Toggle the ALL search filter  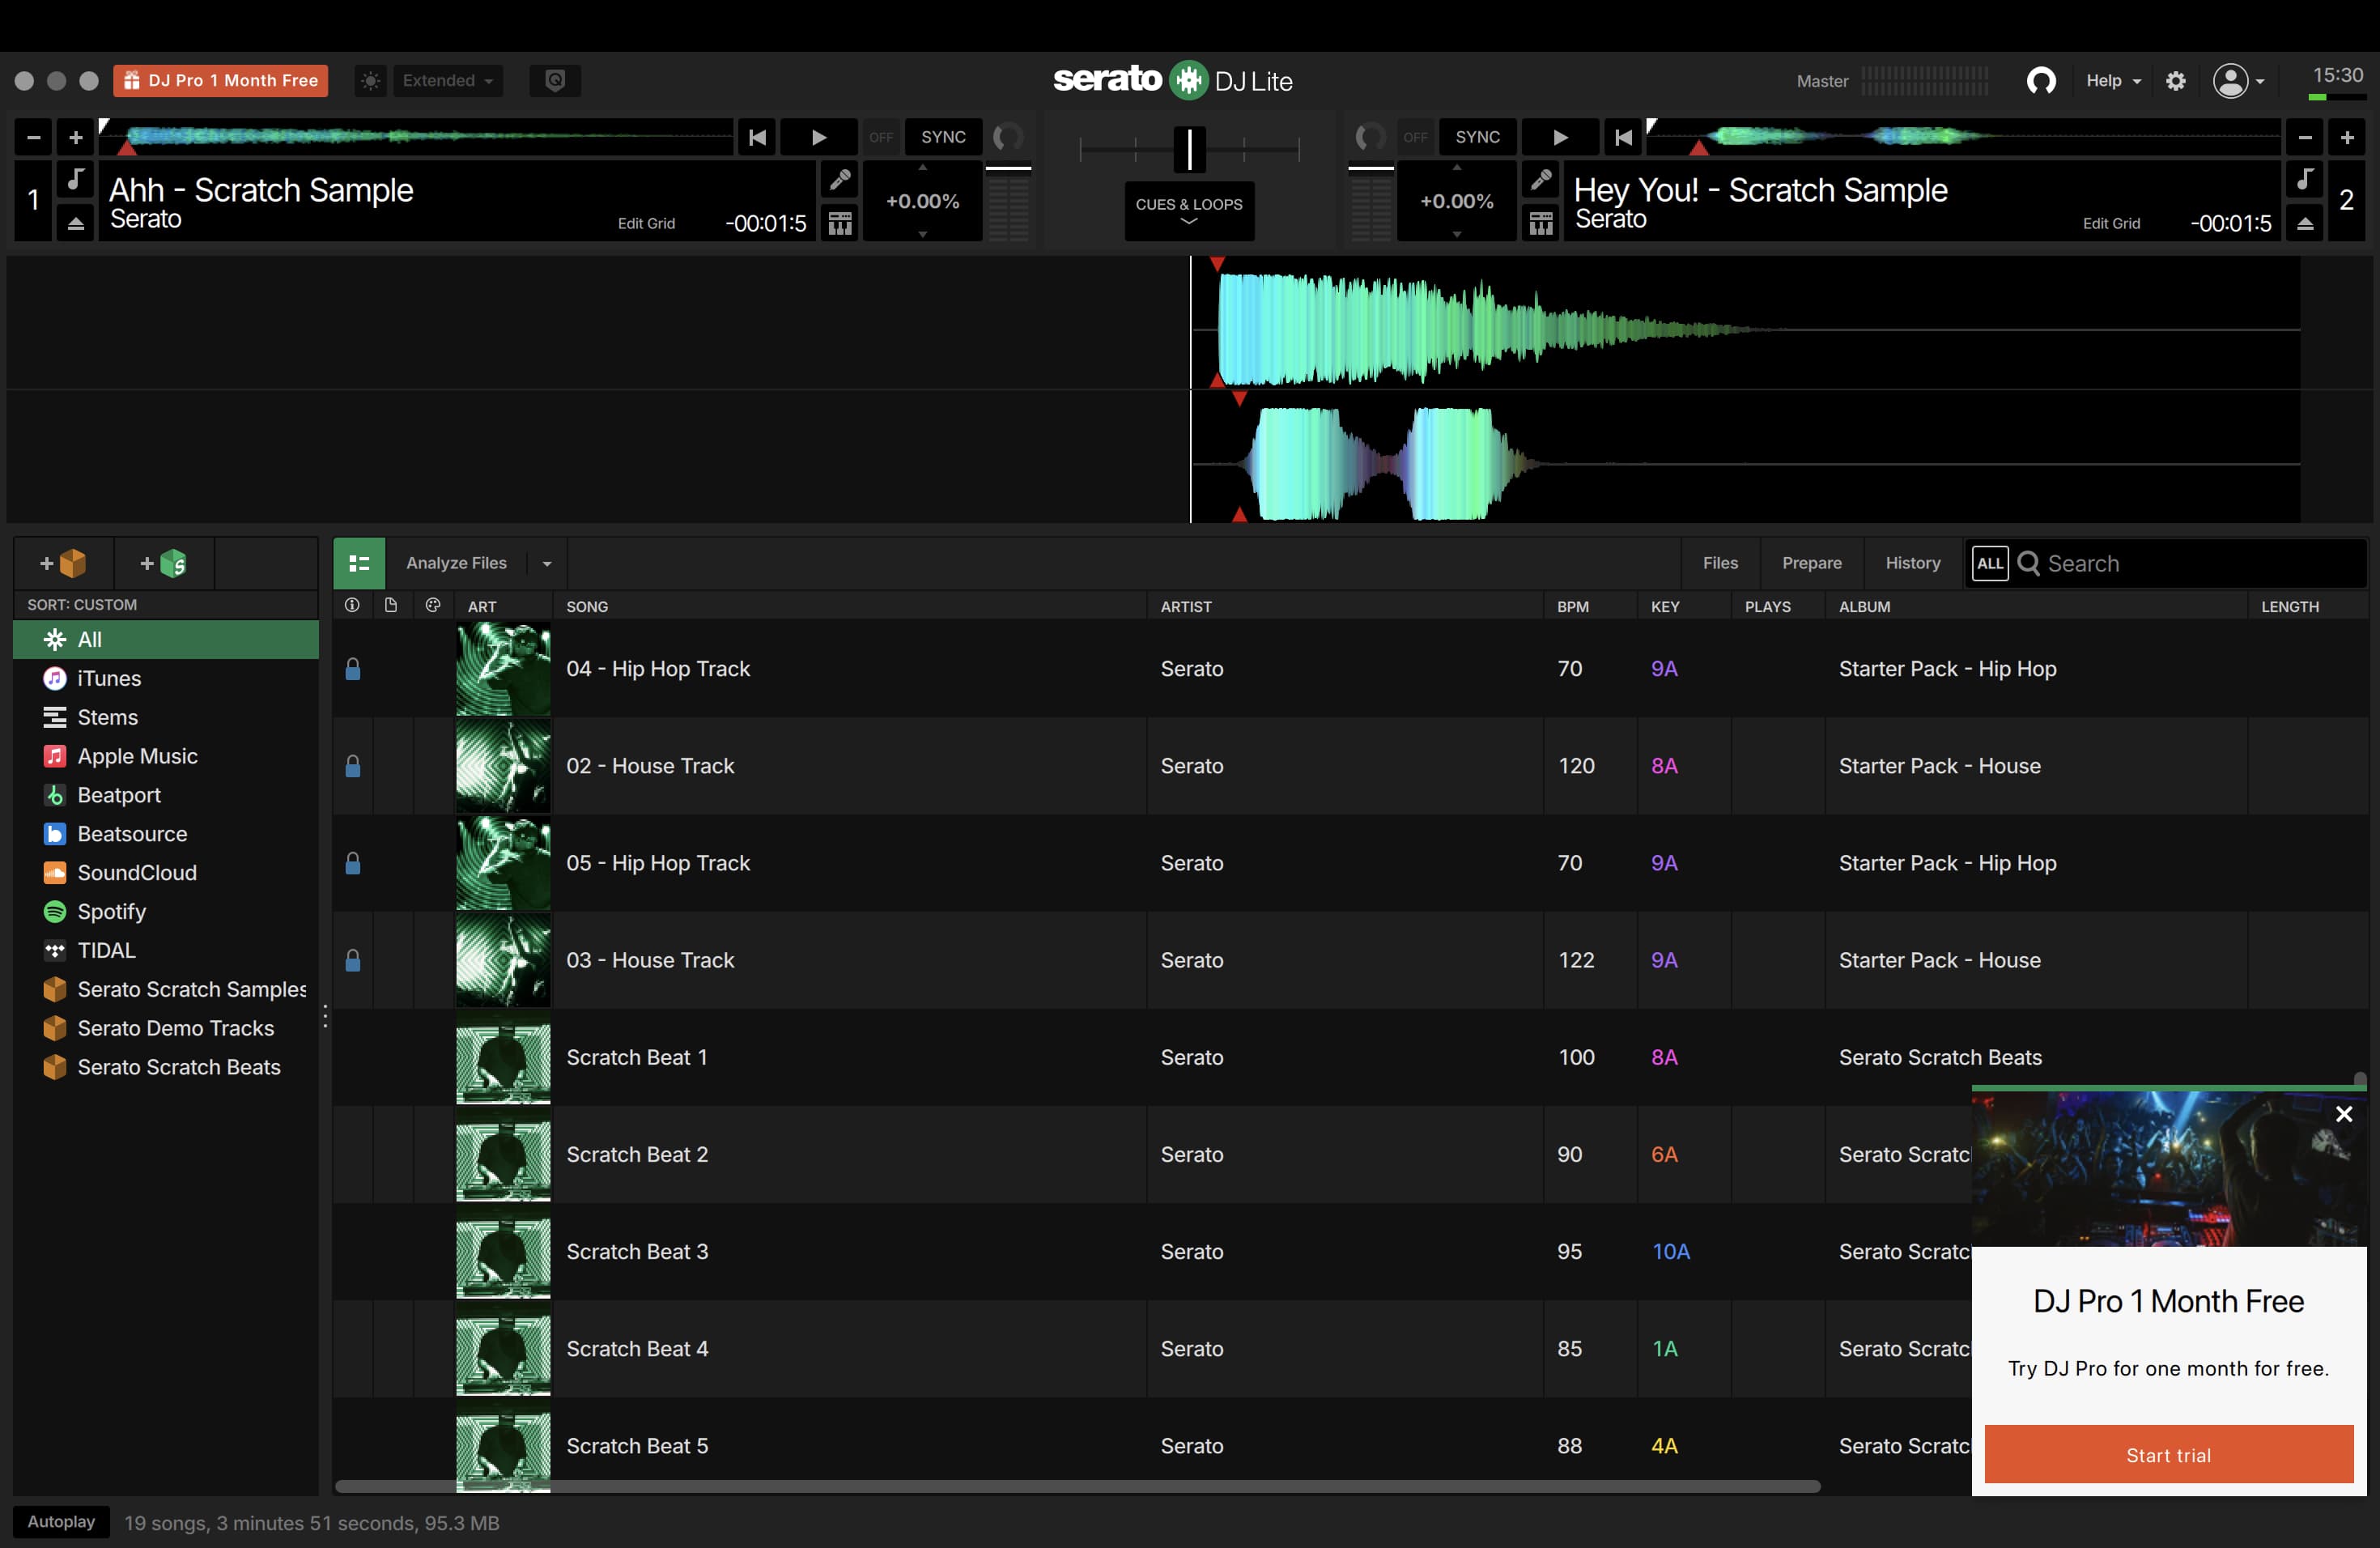pos(1990,563)
